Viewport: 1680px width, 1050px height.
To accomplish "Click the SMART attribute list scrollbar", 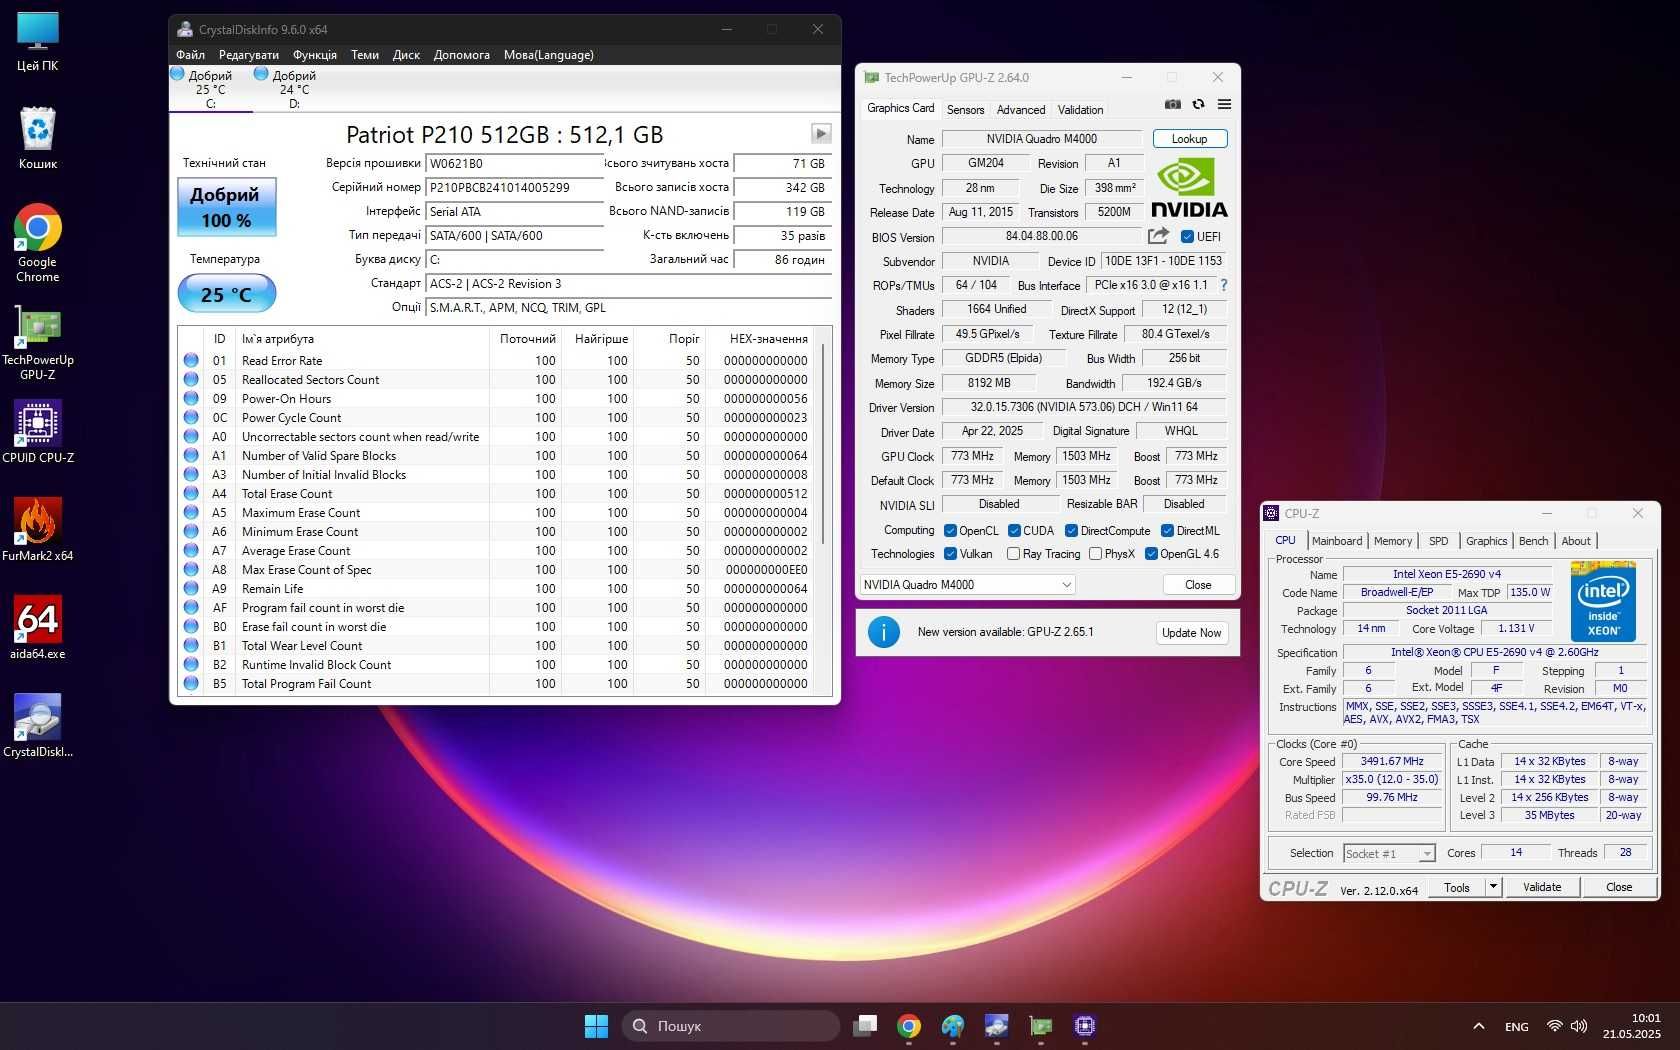I will point(824,445).
